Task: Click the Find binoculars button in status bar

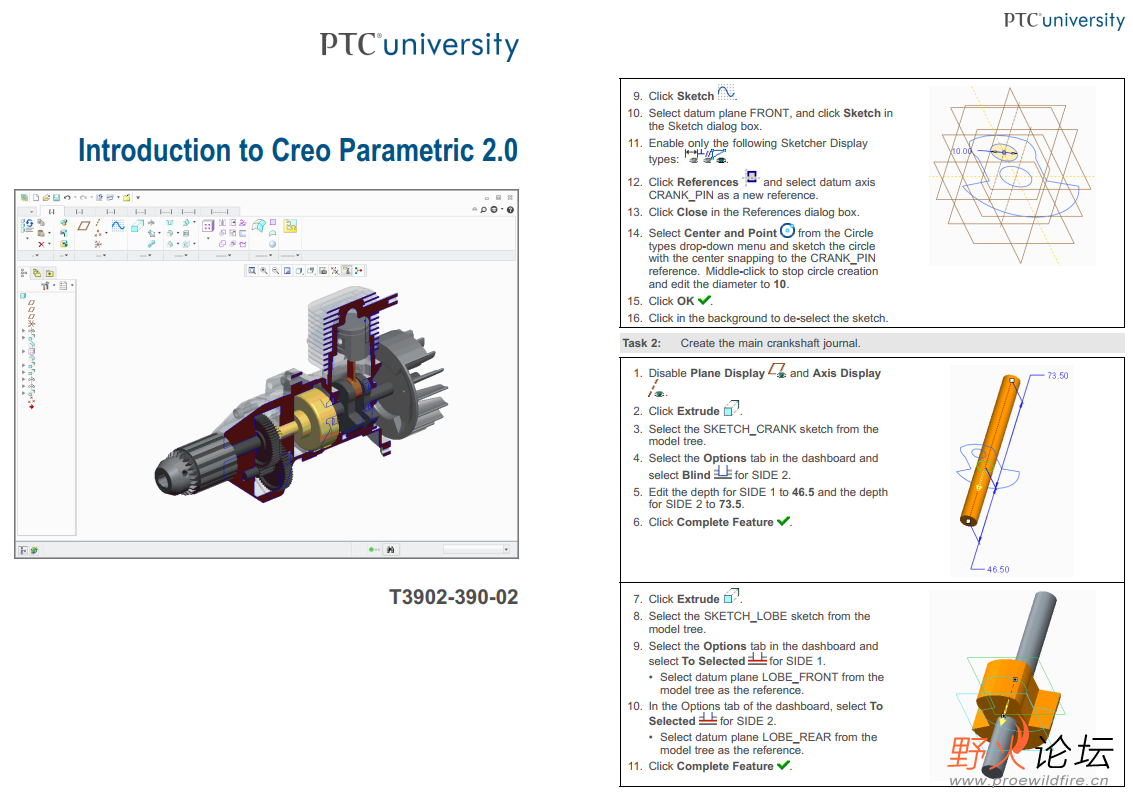Action: (390, 550)
